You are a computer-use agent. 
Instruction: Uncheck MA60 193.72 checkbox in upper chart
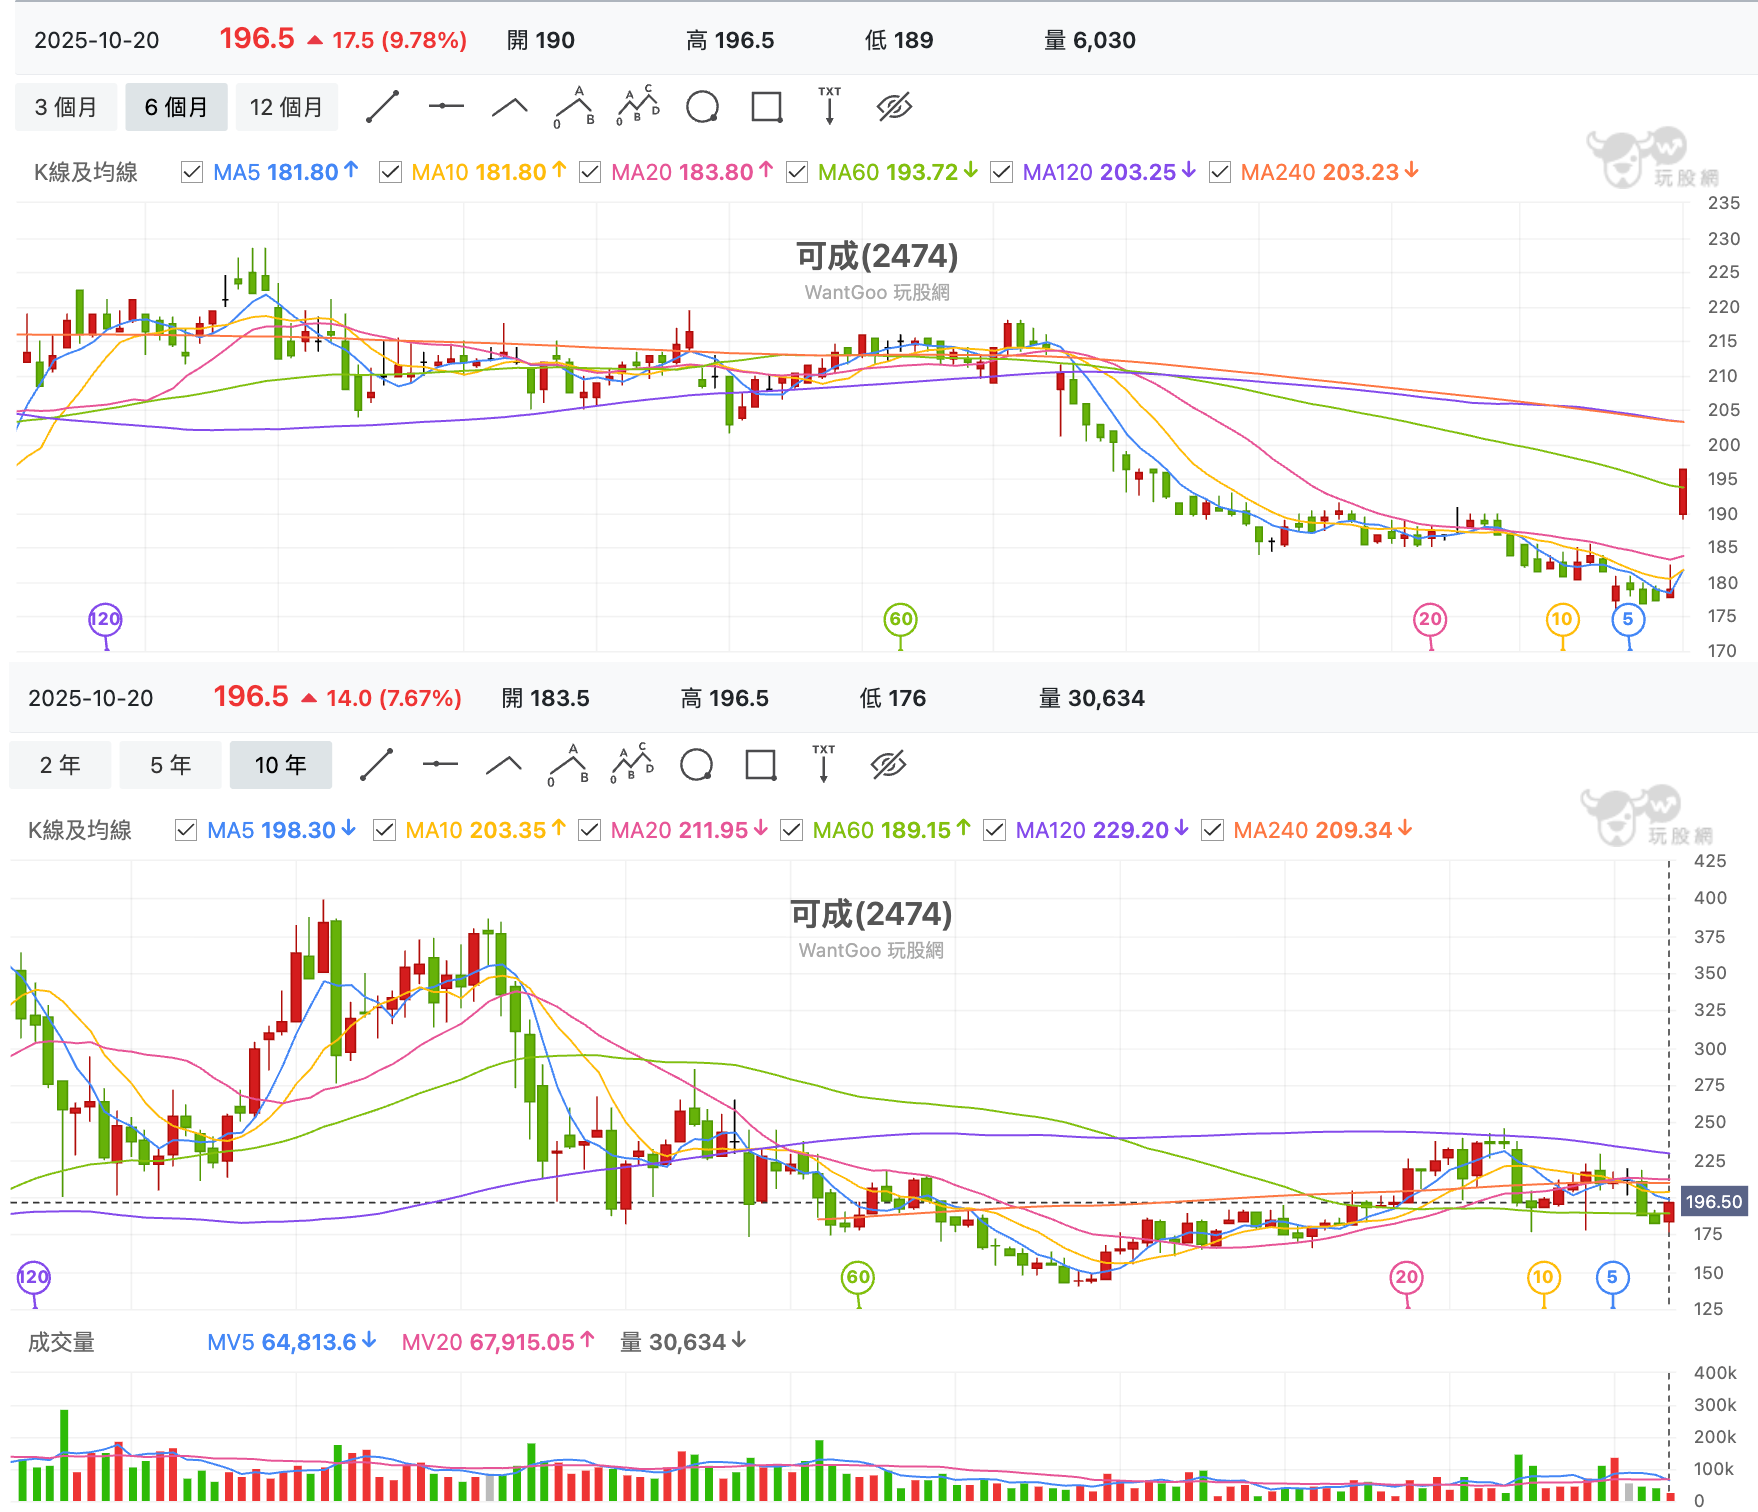(x=796, y=172)
